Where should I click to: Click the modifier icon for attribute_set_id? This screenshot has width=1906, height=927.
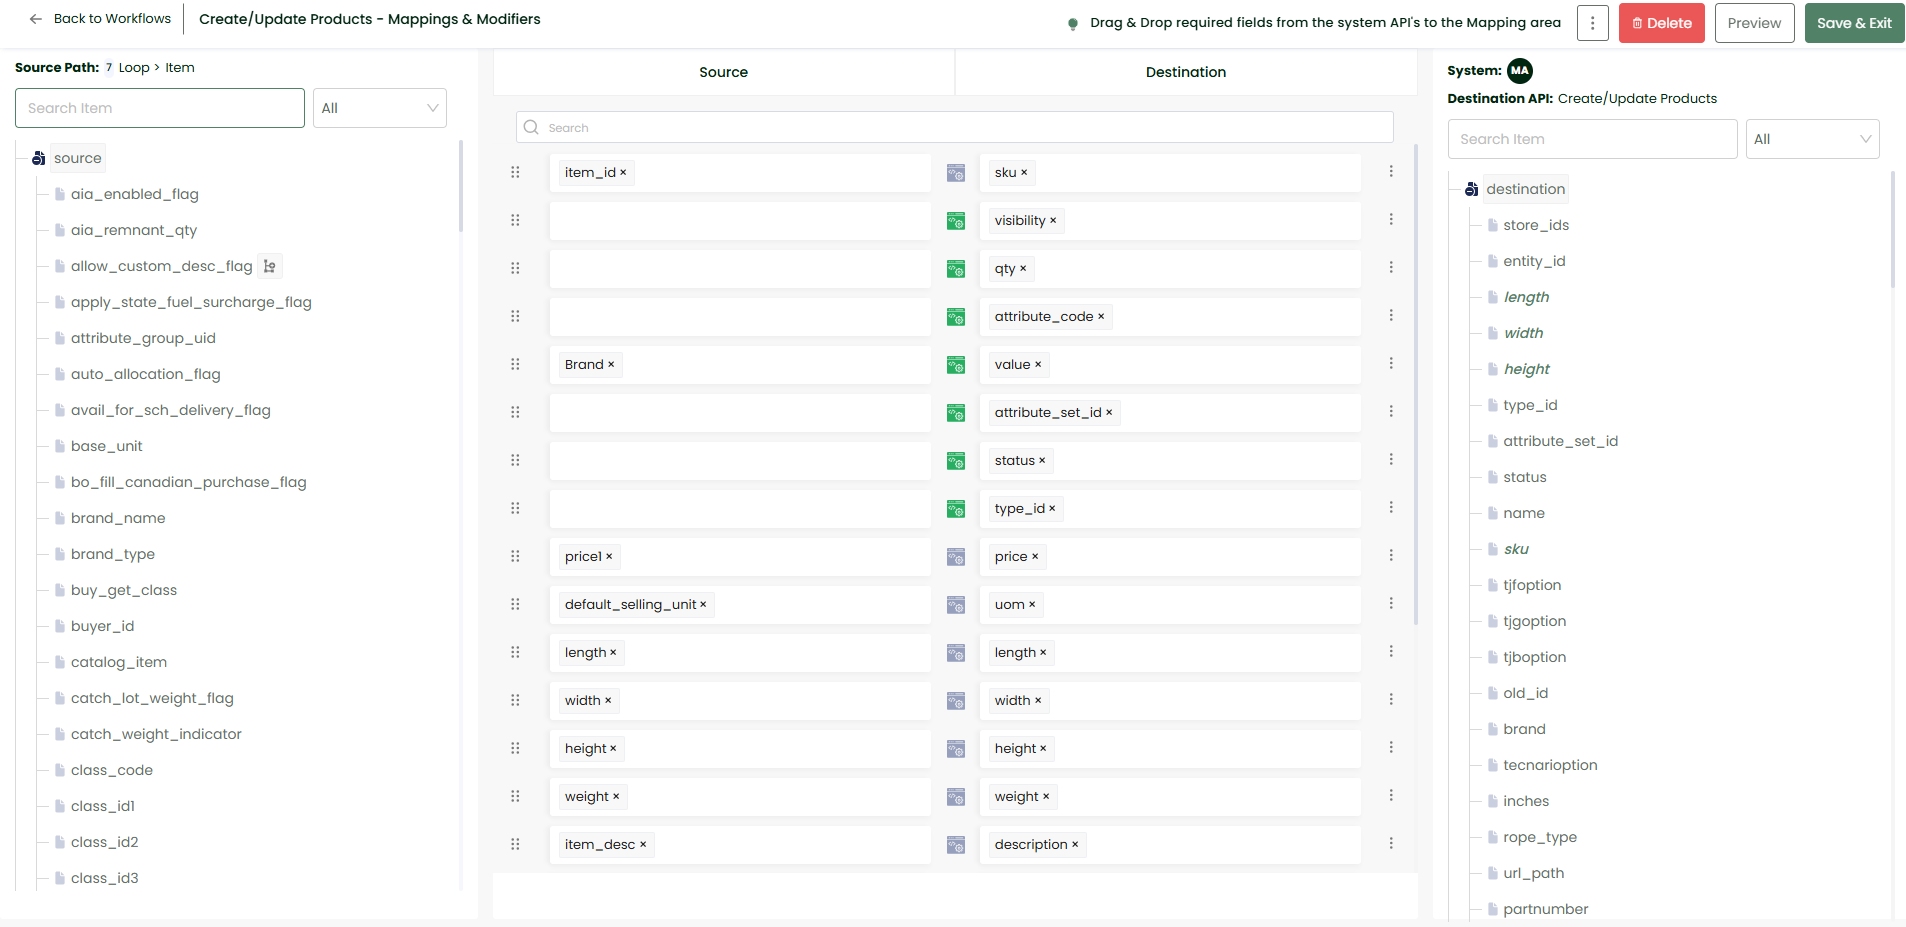coord(956,413)
